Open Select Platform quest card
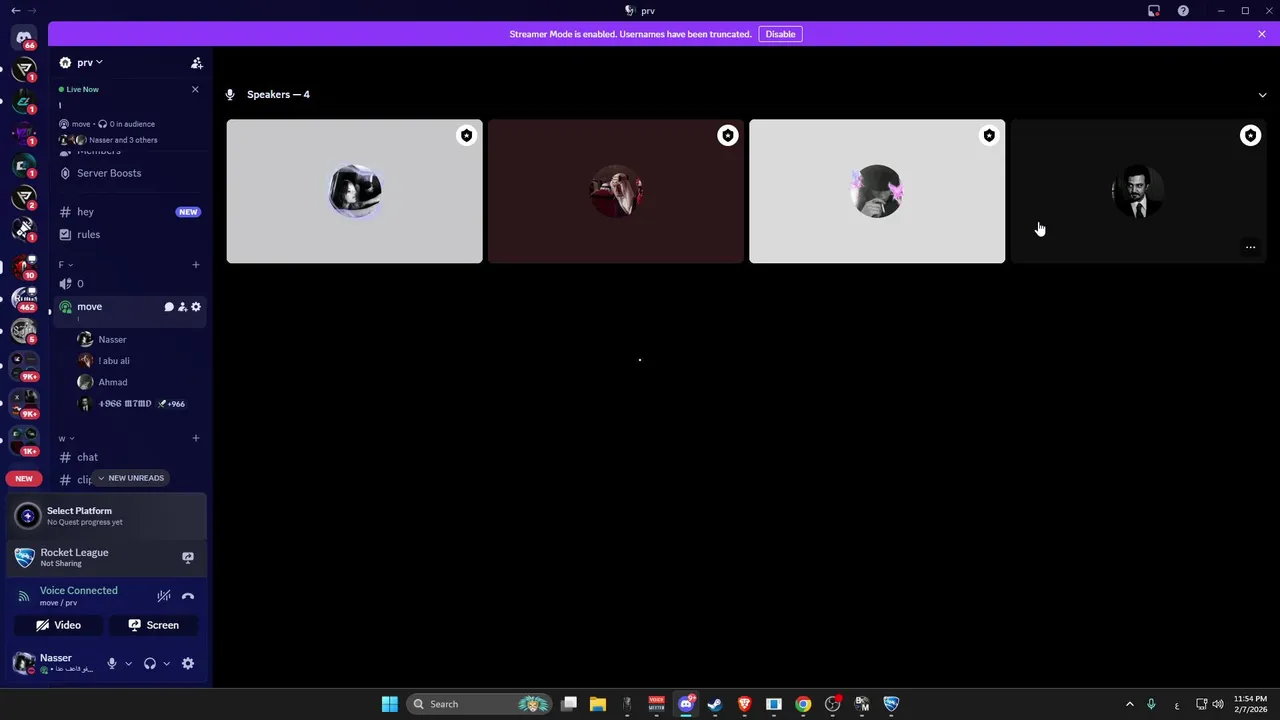1280x720 pixels. point(107,516)
